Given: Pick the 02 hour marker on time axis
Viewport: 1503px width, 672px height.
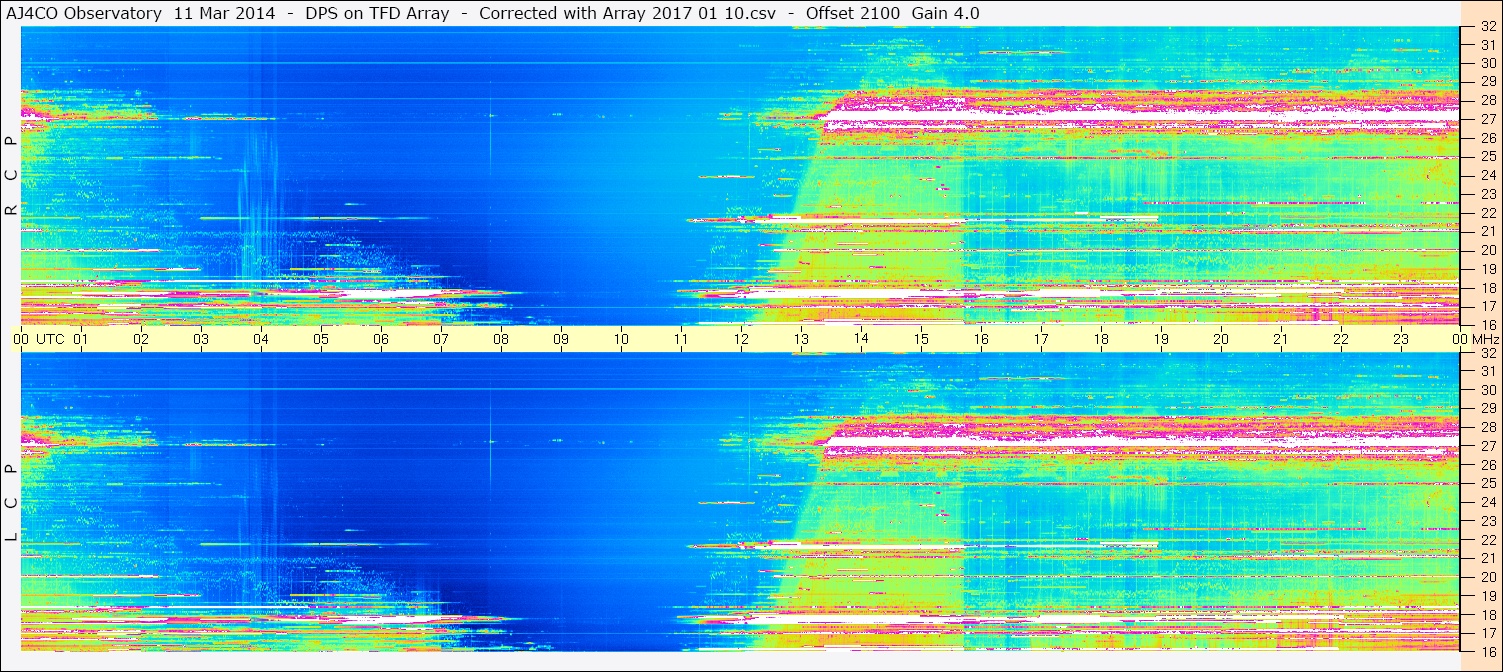Looking at the screenshot, I should [141, 339].
